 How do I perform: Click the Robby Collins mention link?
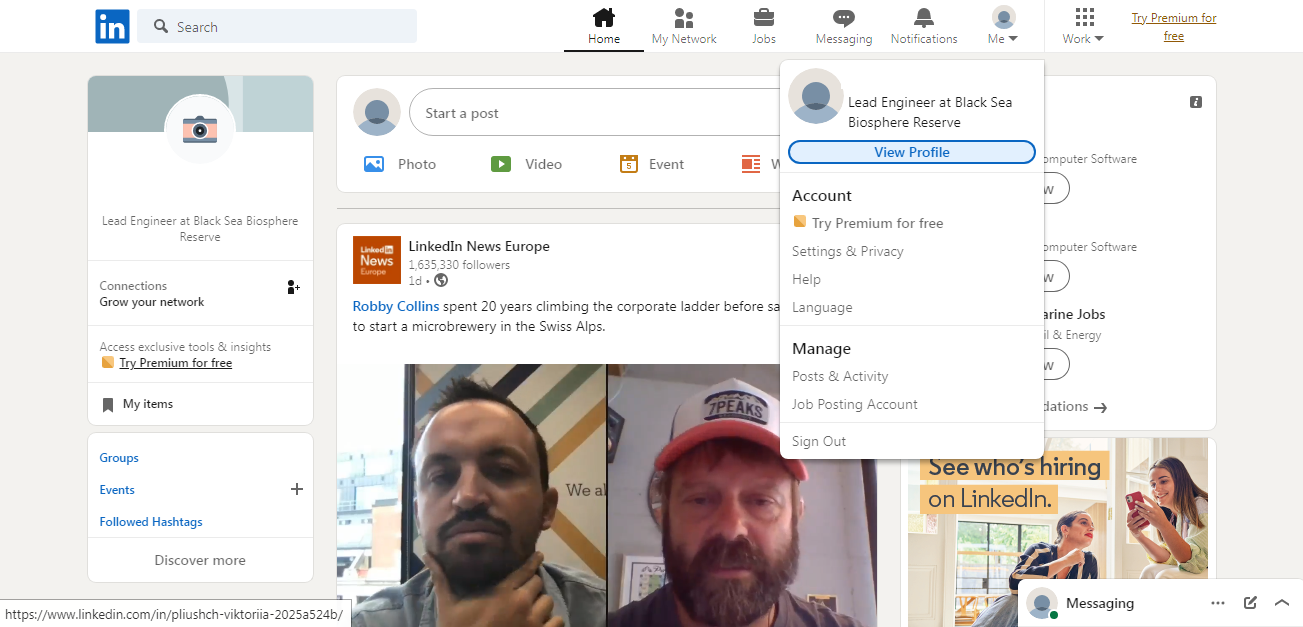point(396,306)
